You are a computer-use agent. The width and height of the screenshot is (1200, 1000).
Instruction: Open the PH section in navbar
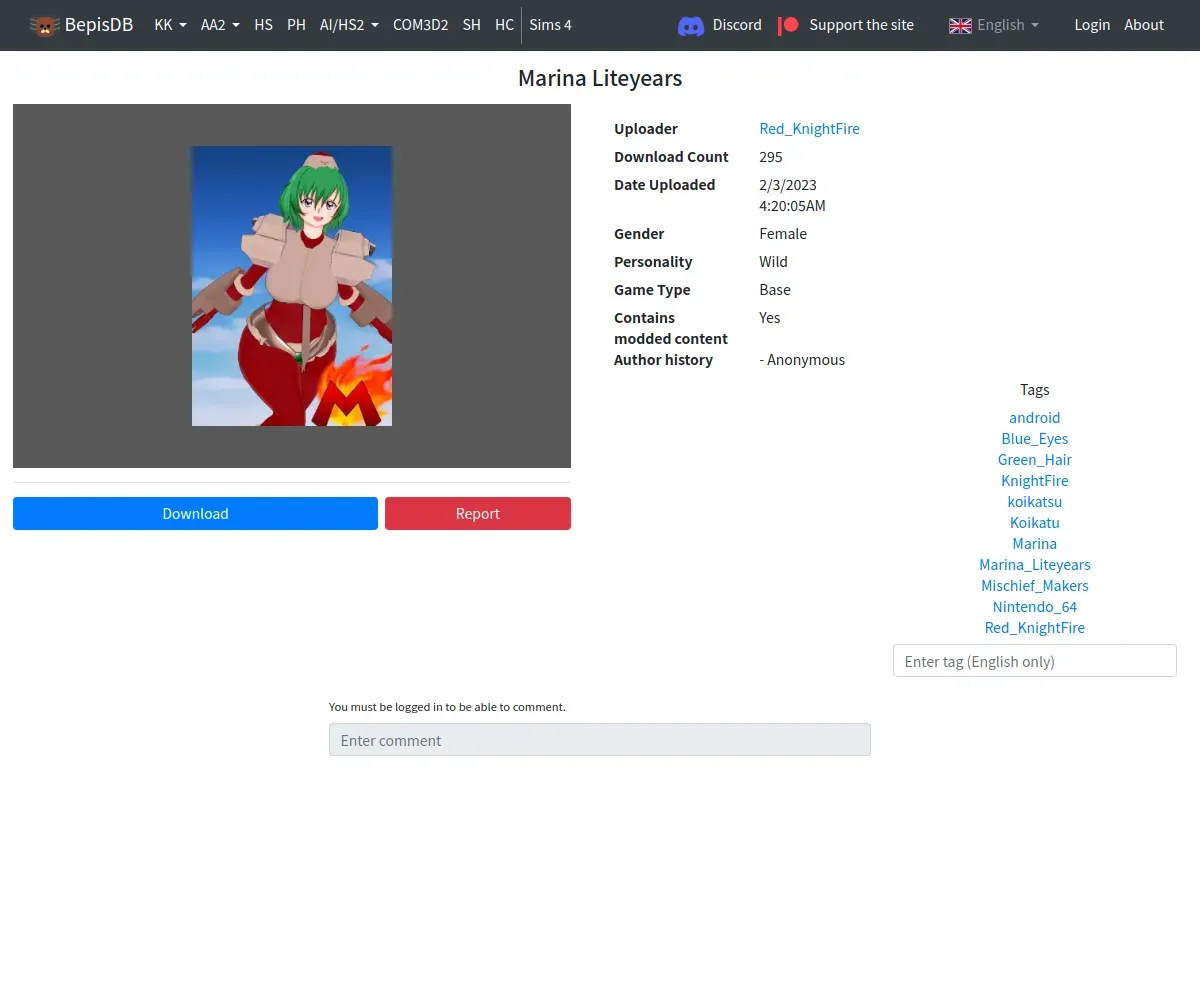(296, 25)
